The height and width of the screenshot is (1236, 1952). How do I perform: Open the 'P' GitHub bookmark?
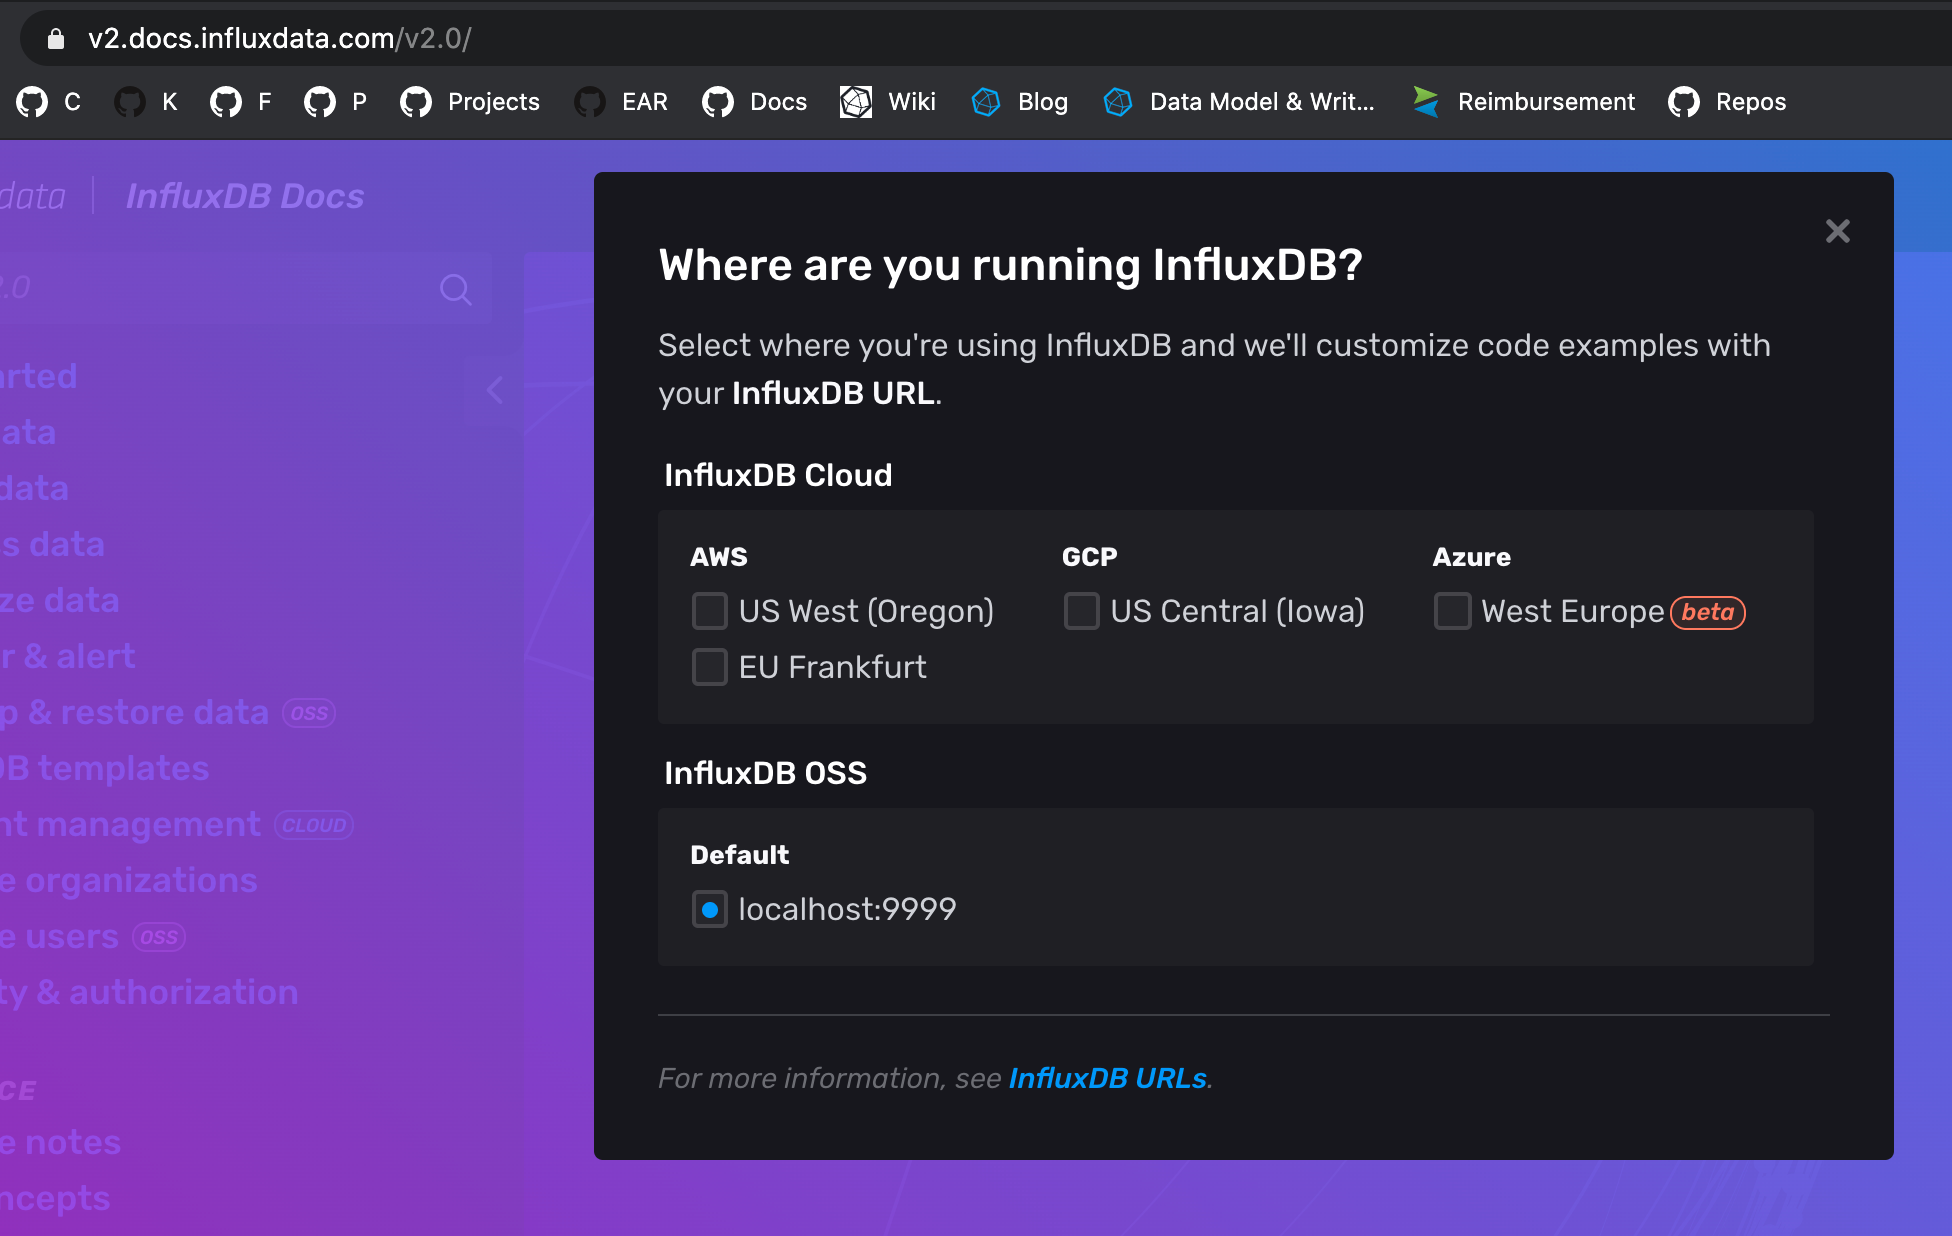336,102
